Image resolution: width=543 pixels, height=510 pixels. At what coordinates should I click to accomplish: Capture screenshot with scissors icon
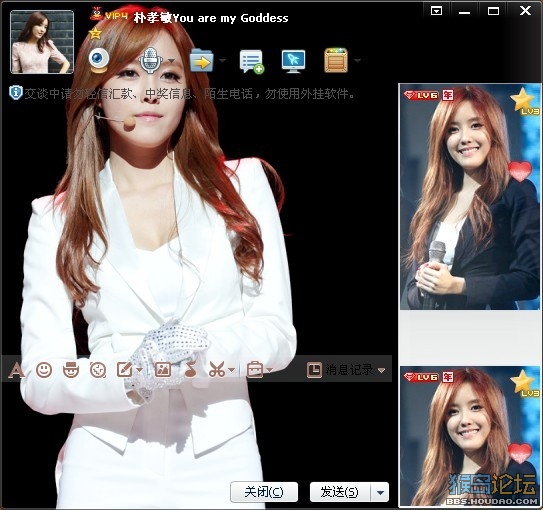click(217, 370)
